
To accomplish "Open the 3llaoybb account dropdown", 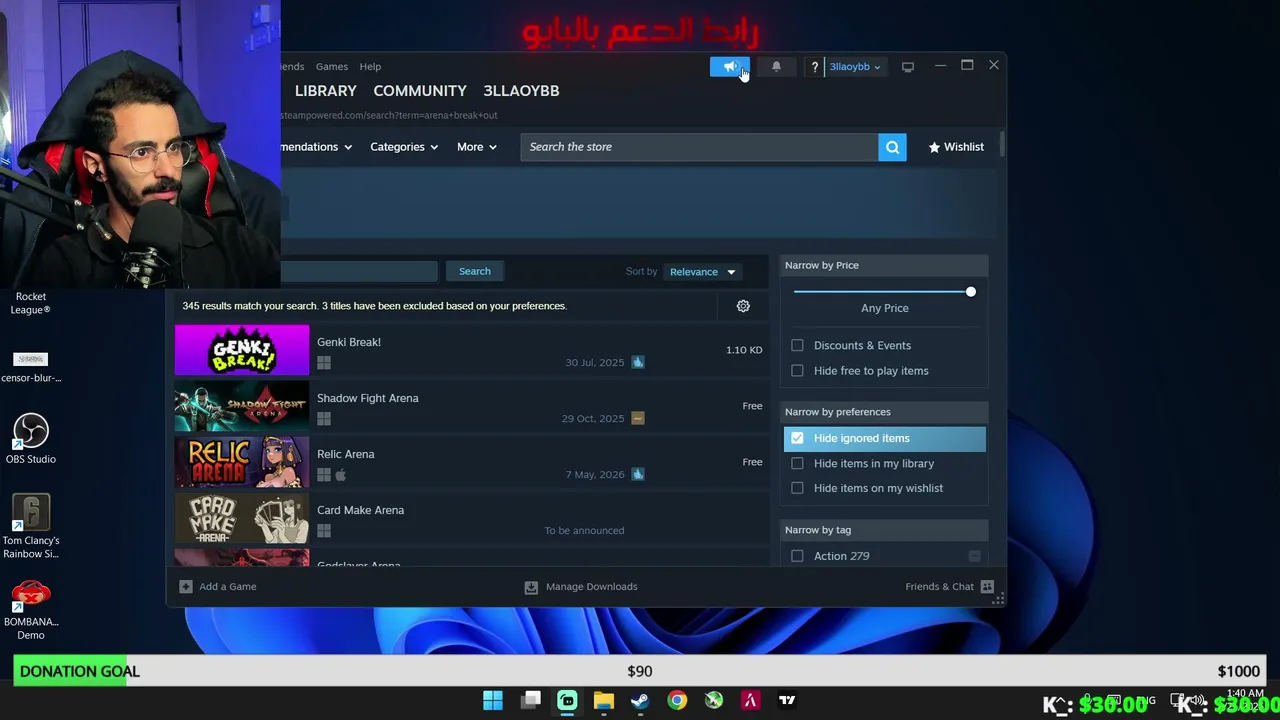I will (855, 67).
